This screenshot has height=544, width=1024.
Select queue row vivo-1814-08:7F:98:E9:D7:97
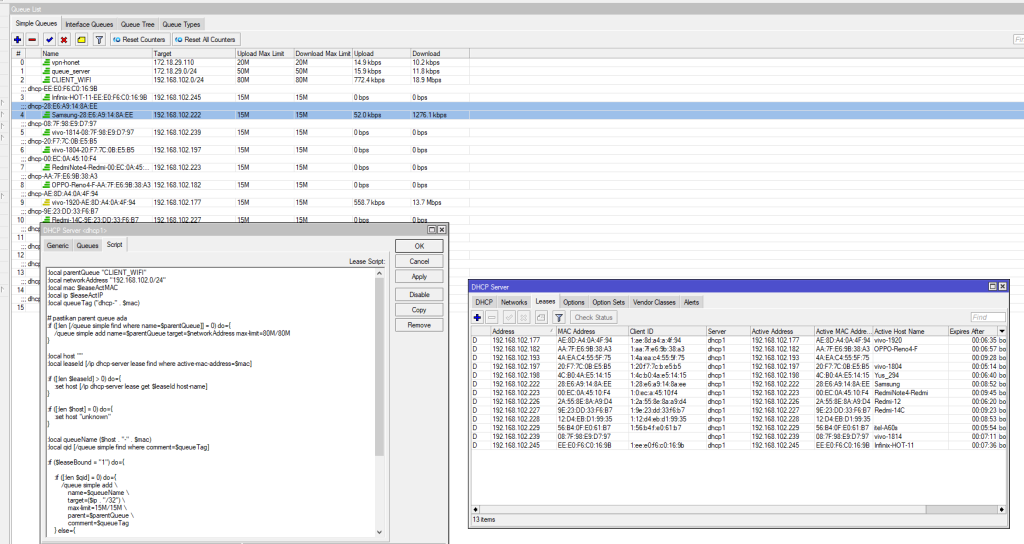240,133
